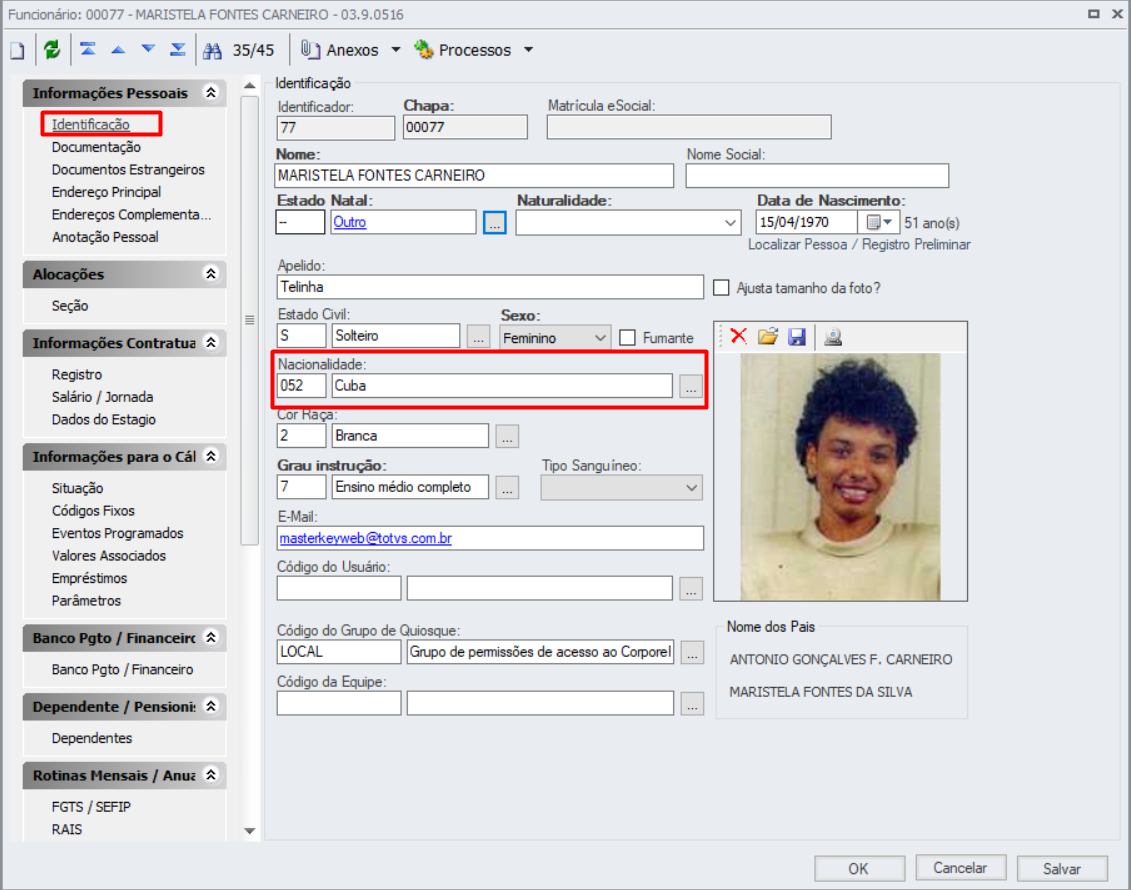Collapse the Banco Pgto / Financeiro header
Image resolution: width=1131 pixels, height=890 pixels.
pyautogui.click(x=211, y=637)
